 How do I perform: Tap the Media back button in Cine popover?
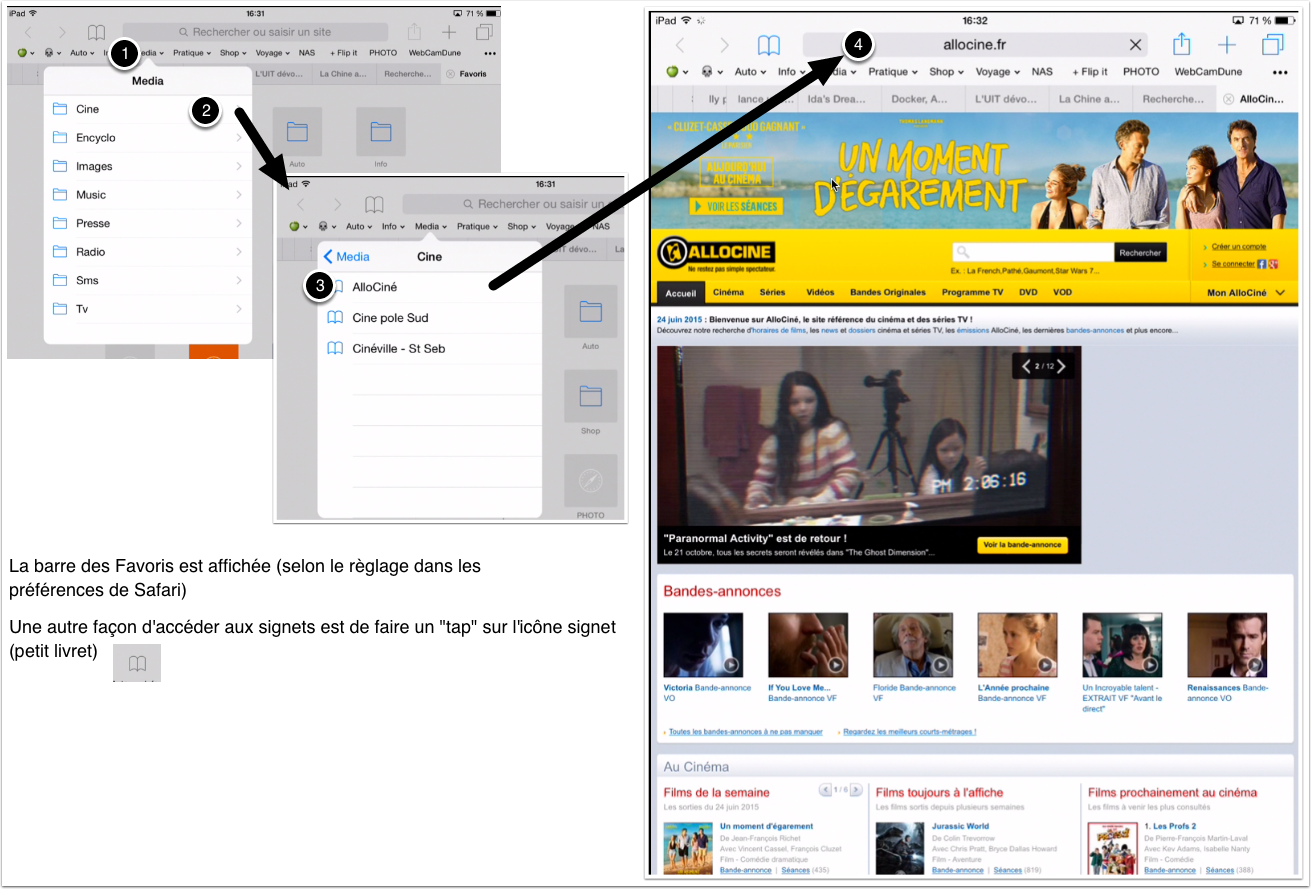[347, 257]
